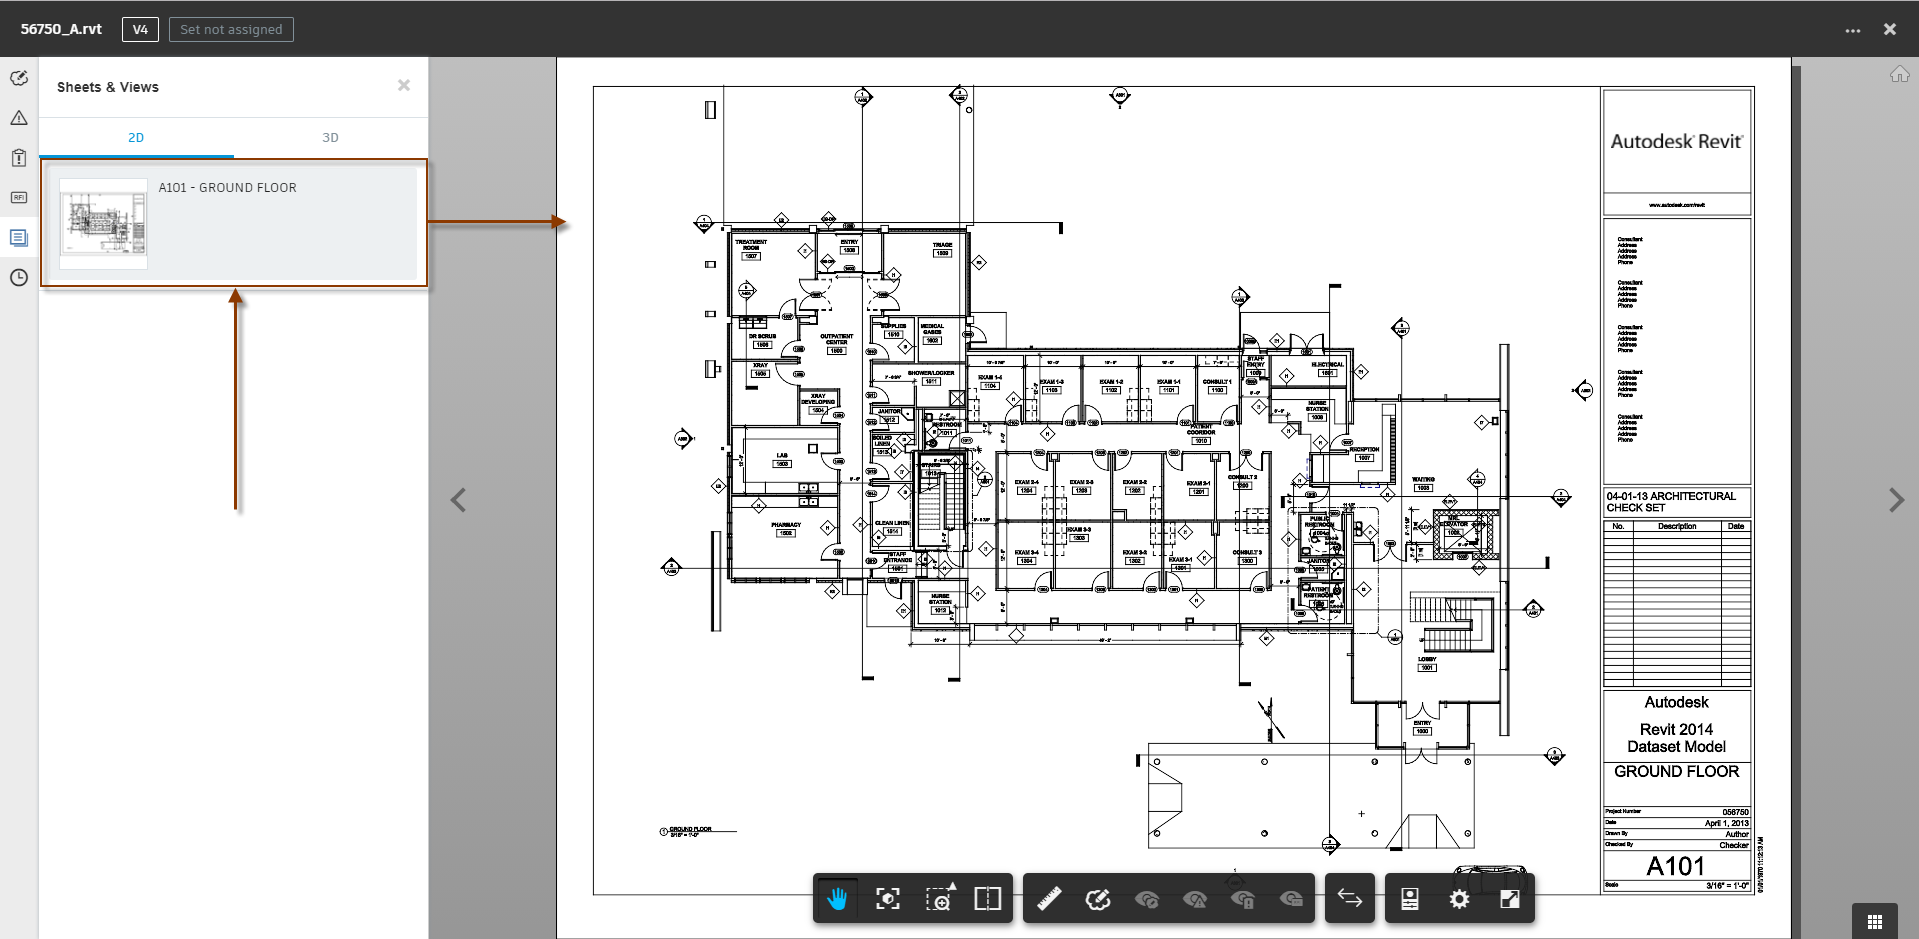Open the version history panel
Viewport: 1919px width, 939px height.
18,278
